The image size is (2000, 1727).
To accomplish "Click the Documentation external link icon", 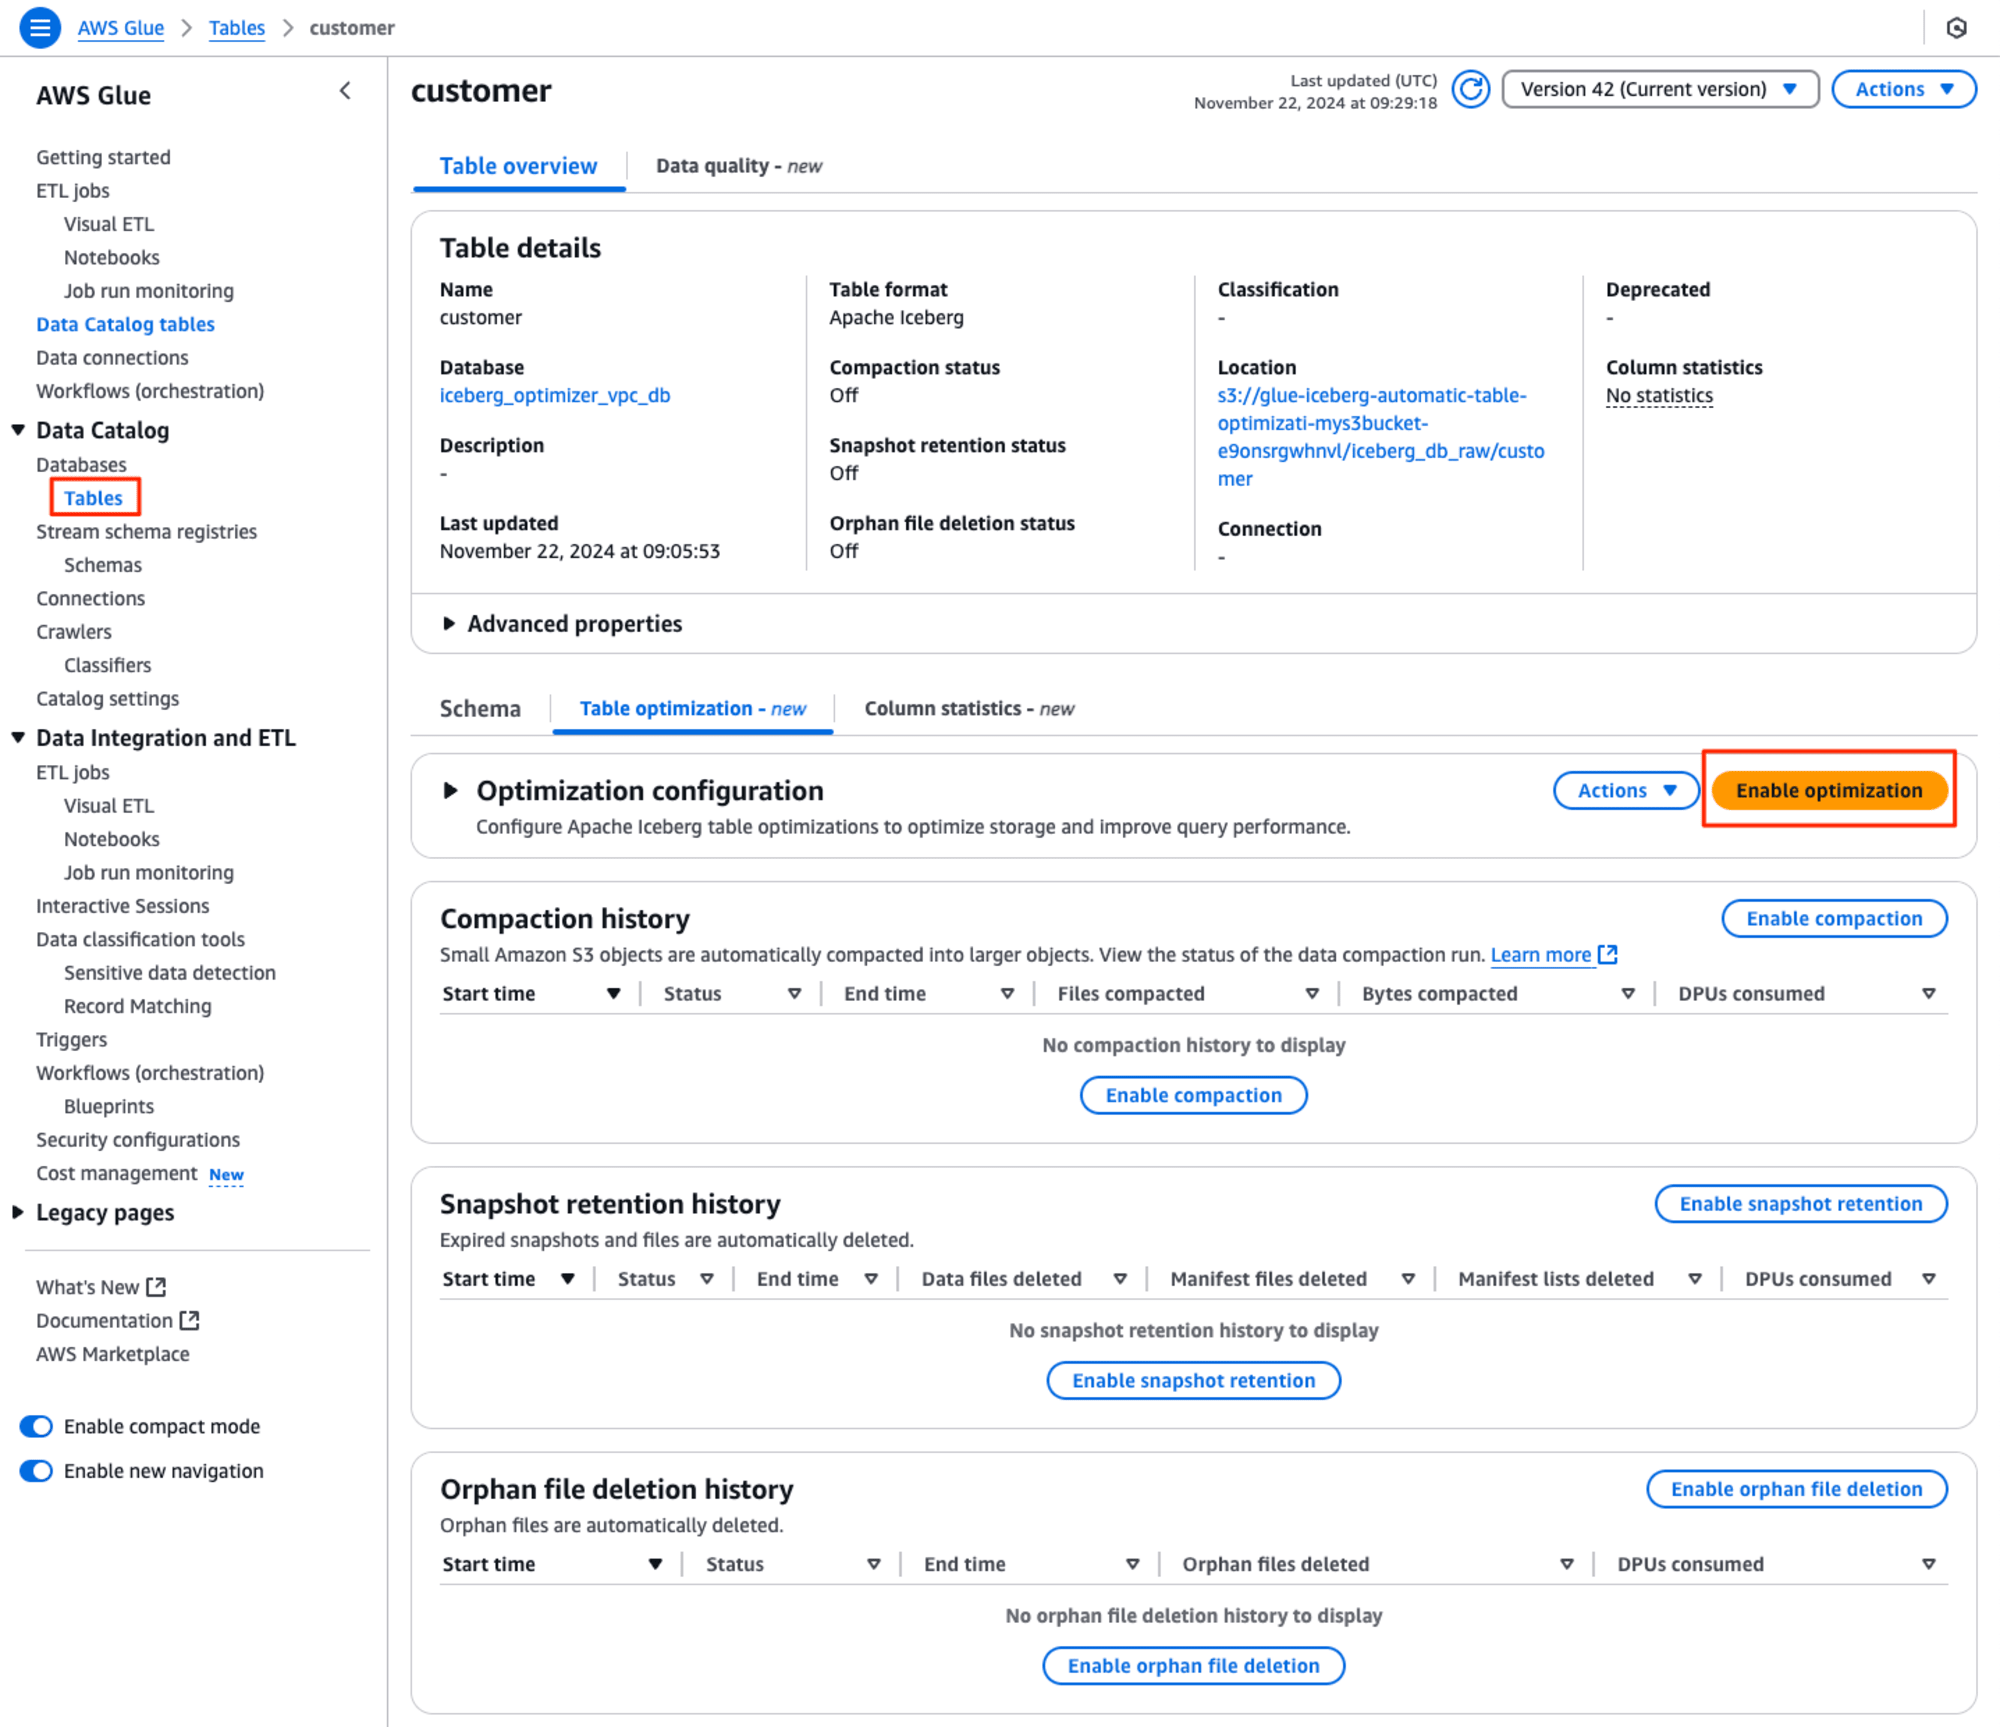I will point(190,1320).
